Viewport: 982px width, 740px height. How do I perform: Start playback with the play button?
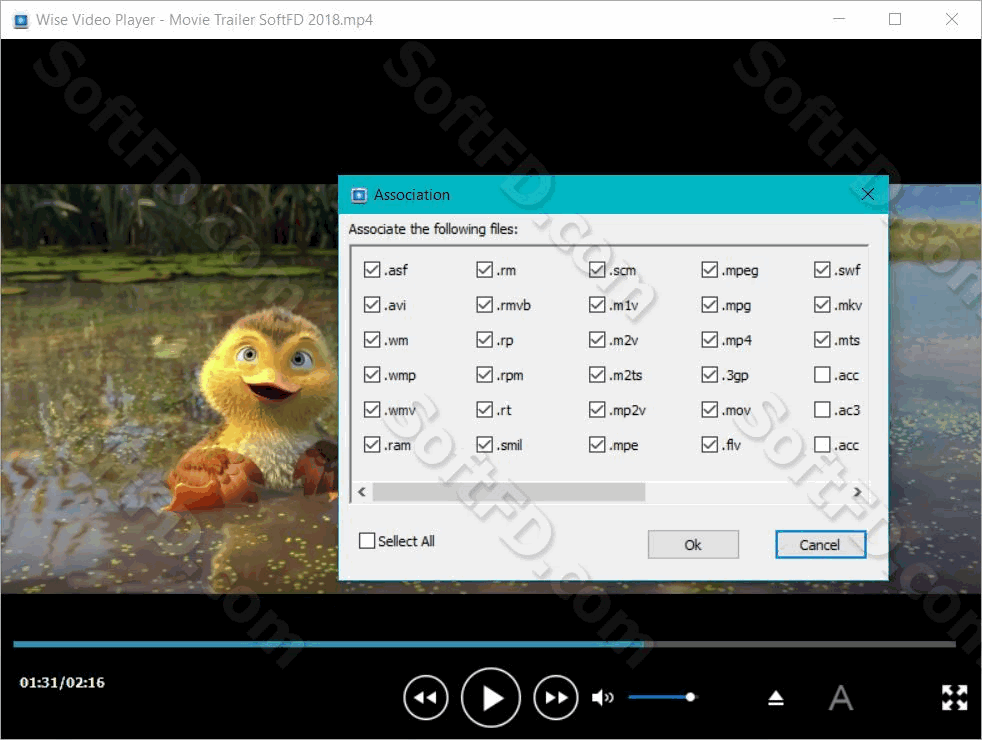pos(491,697)
